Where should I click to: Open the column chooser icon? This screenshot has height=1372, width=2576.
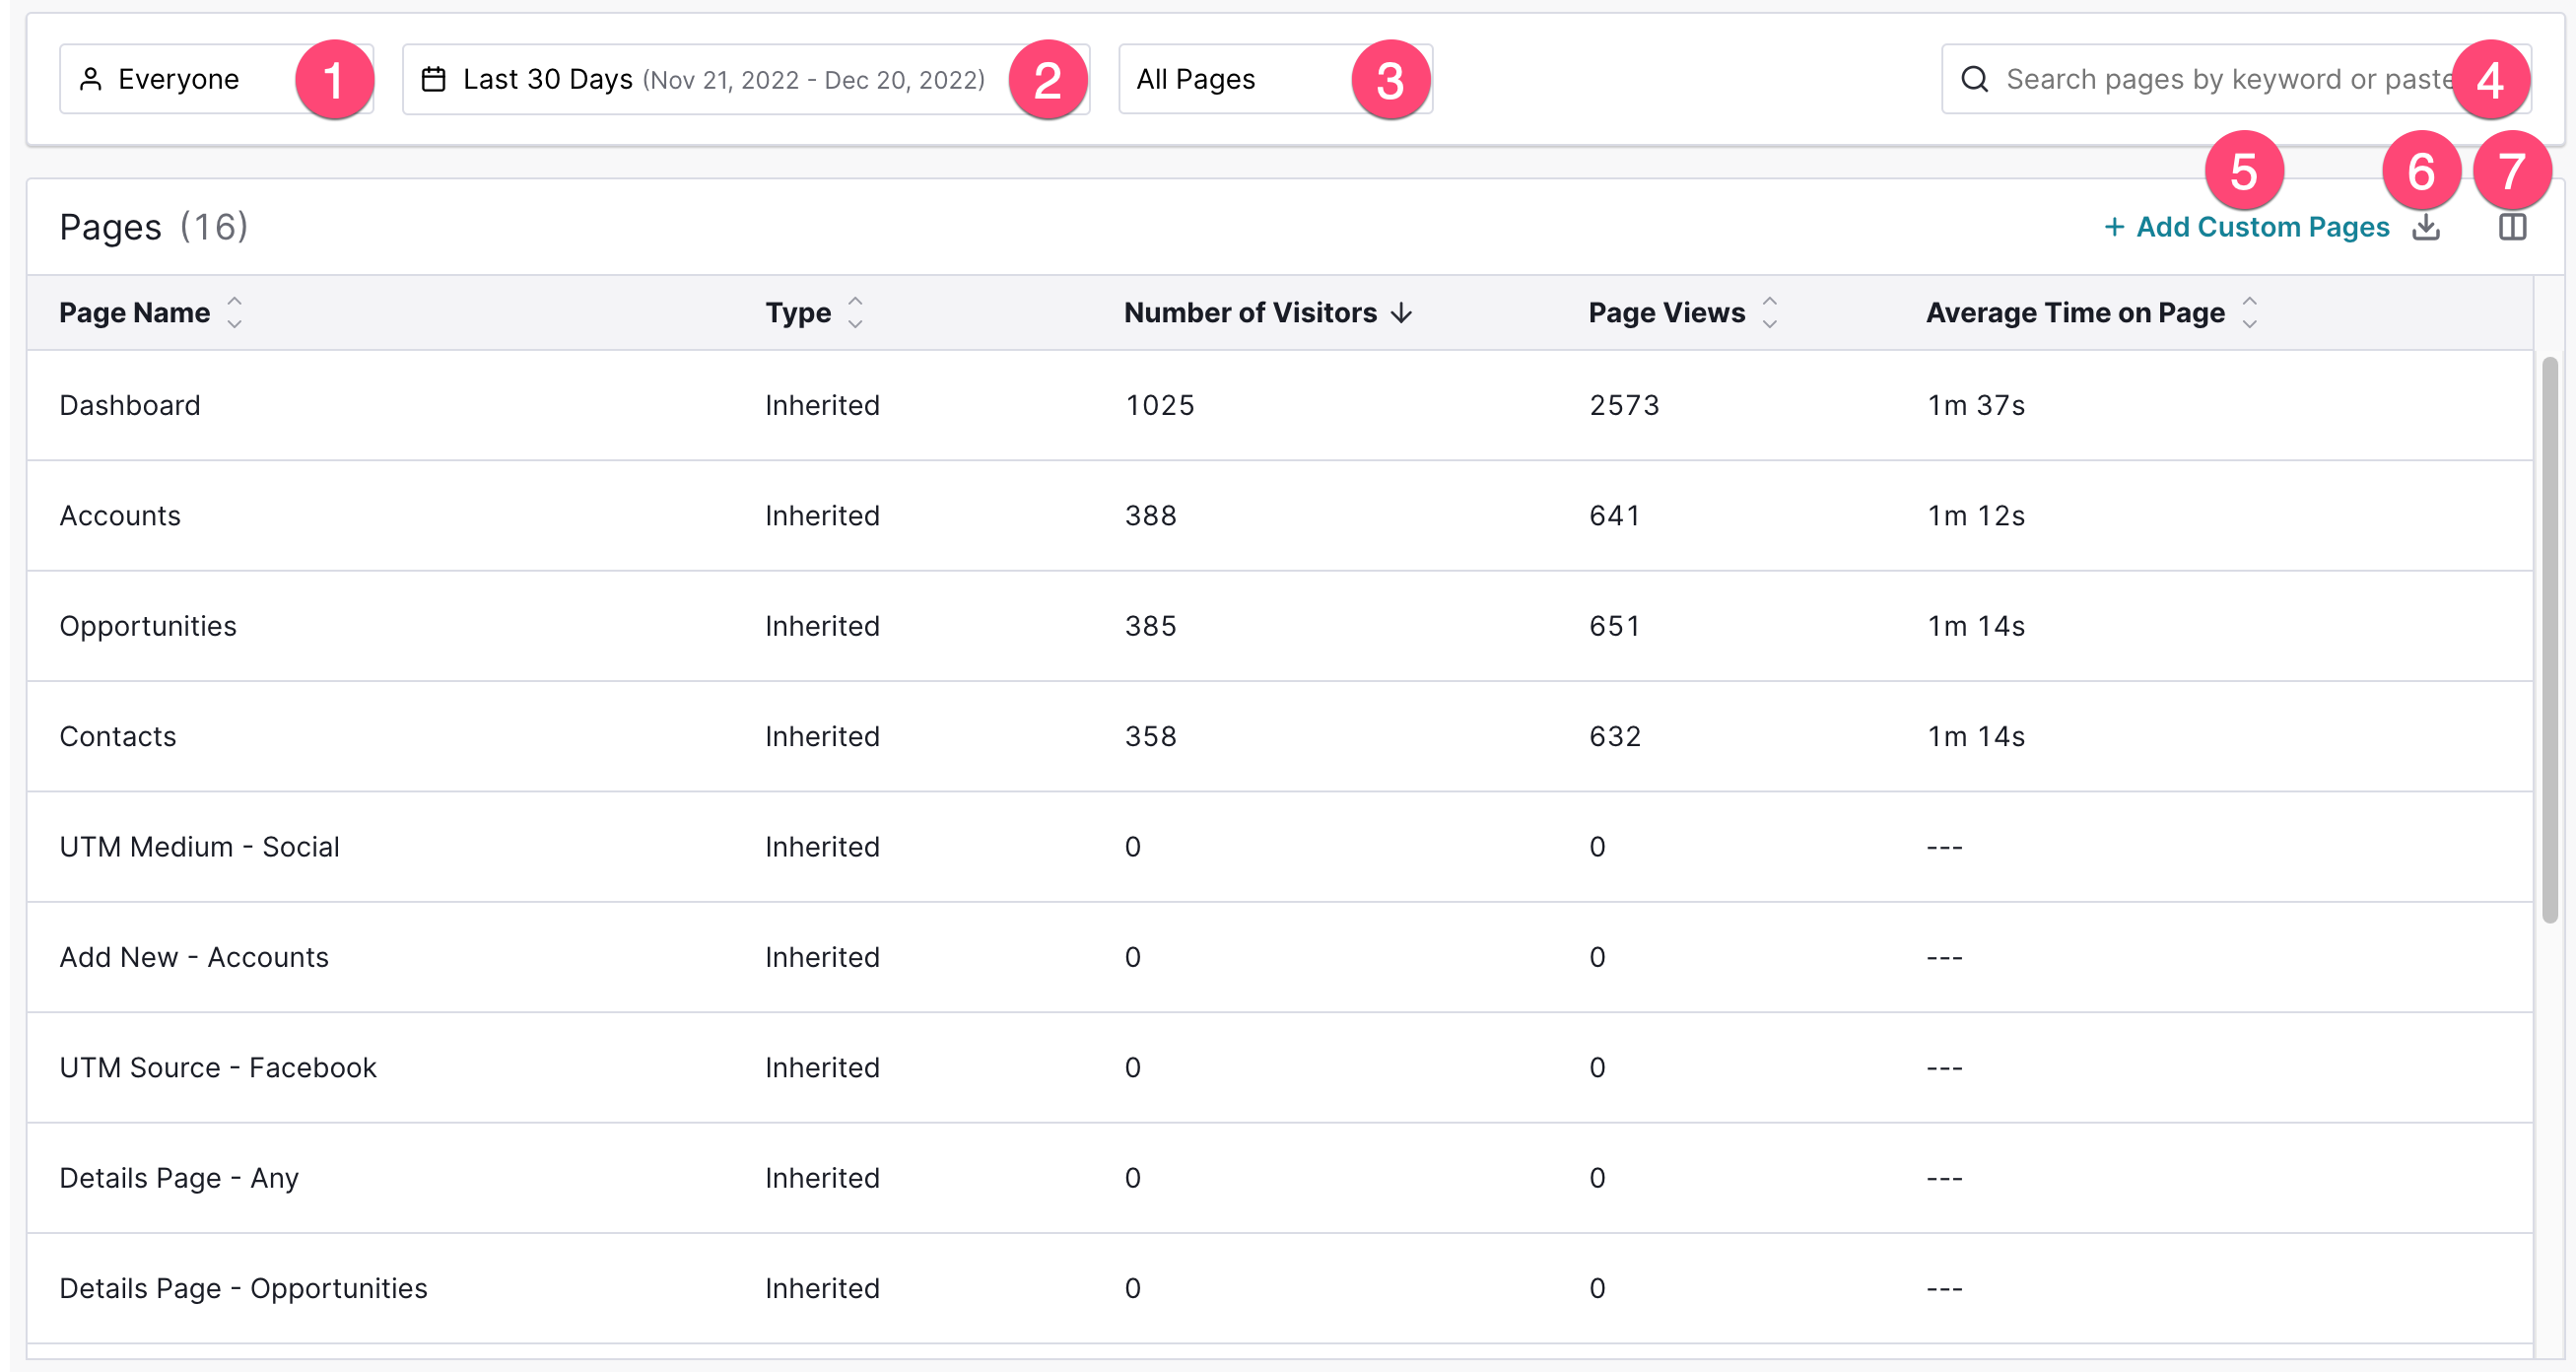click(x=2512, y=227)
